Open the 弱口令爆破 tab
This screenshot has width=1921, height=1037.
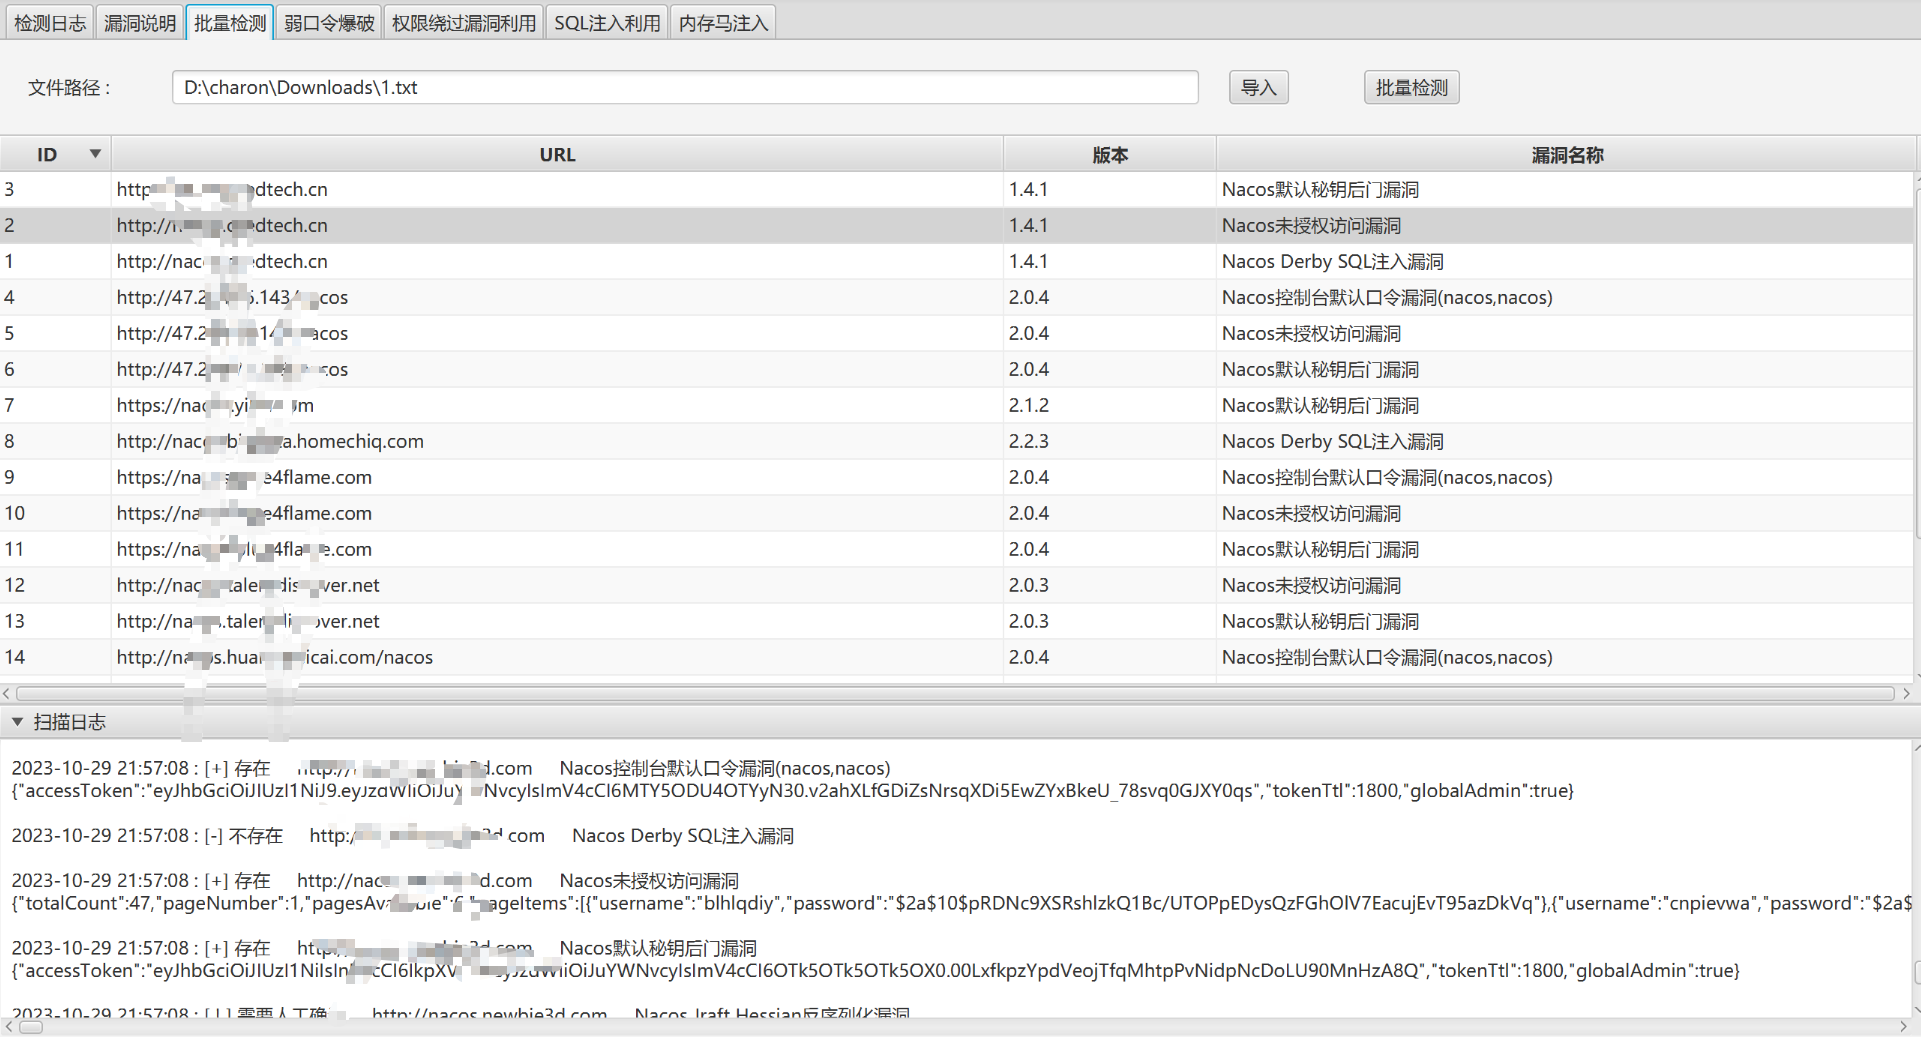pyautogui.click(x=329, y=22)
